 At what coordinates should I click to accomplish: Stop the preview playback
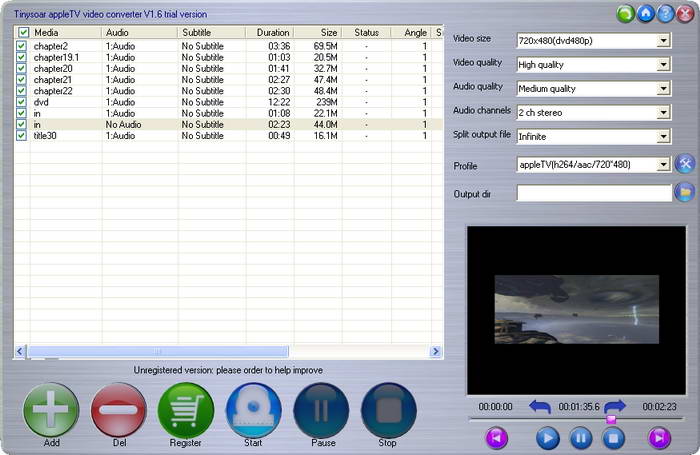614,438
